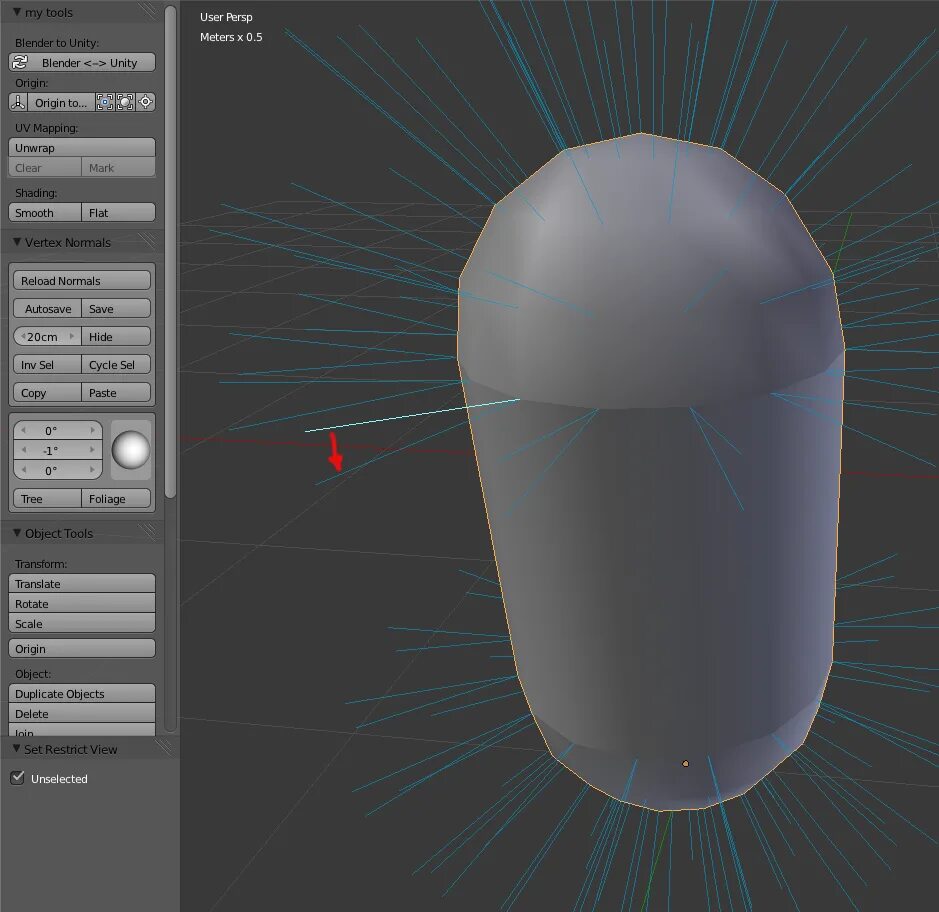Click the Unwrap button
The height and width of the screenshot is (912, 939).
[x=82, y=147]
